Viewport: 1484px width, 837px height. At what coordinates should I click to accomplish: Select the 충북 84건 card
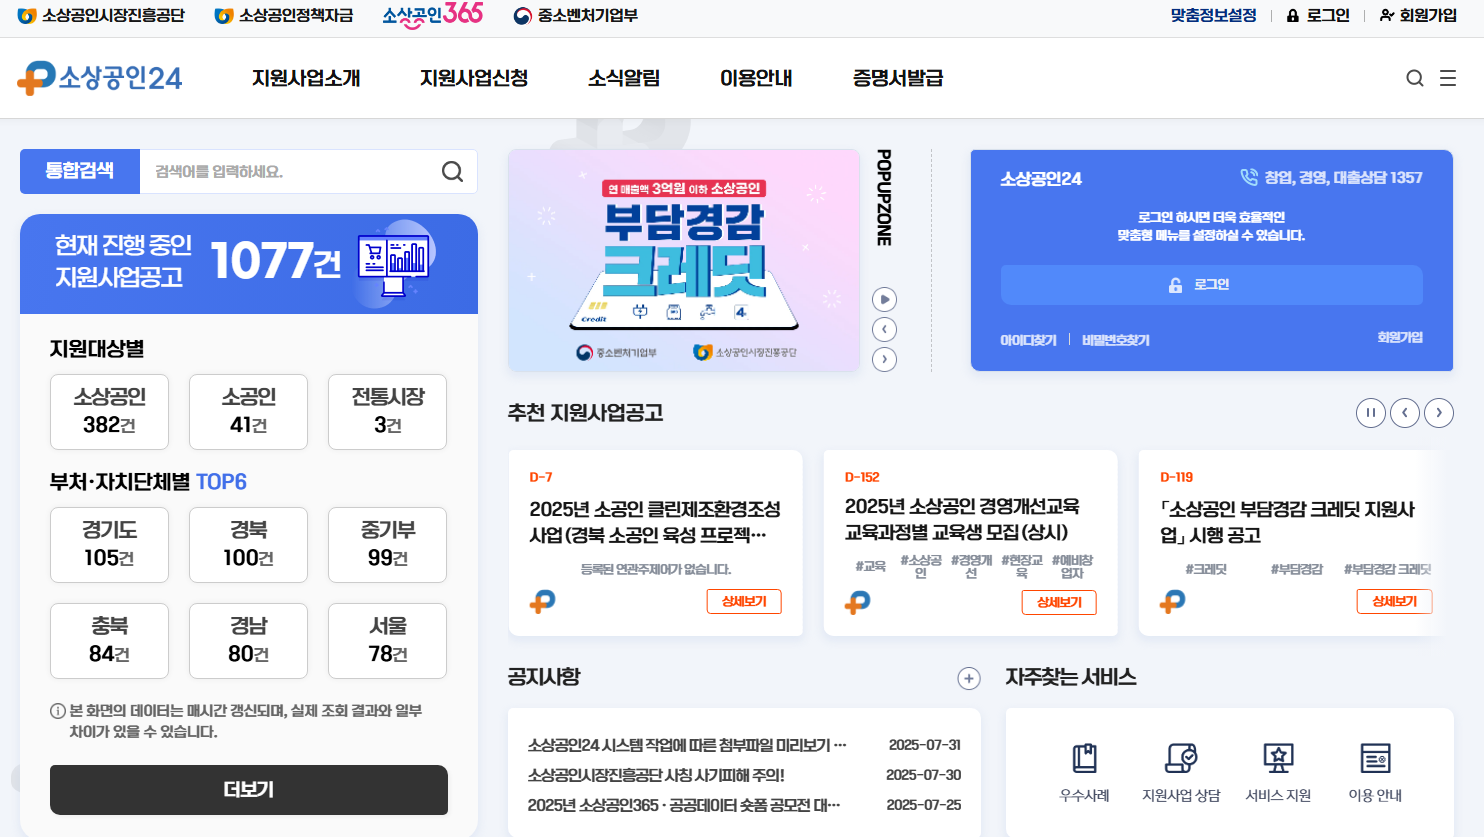pos(109,641)
